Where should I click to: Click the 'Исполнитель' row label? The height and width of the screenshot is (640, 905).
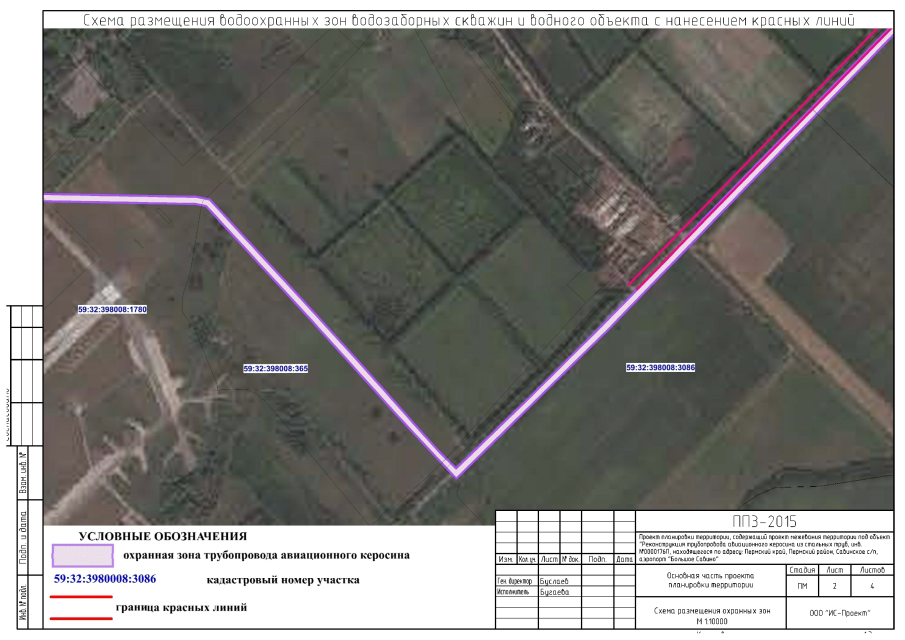(513, 592)
